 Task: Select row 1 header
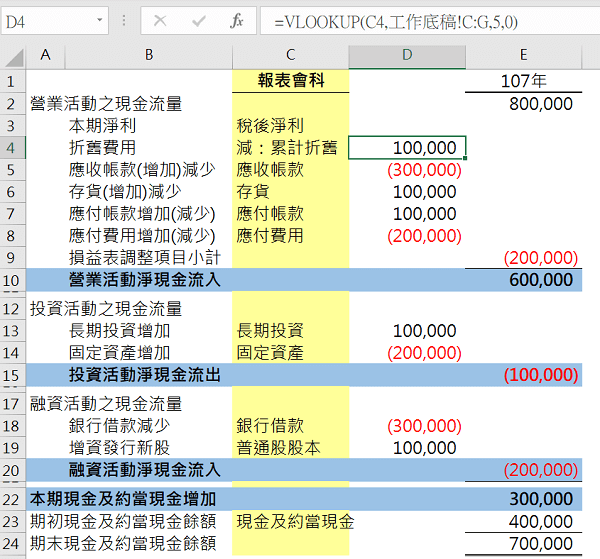tap(11, 81)
